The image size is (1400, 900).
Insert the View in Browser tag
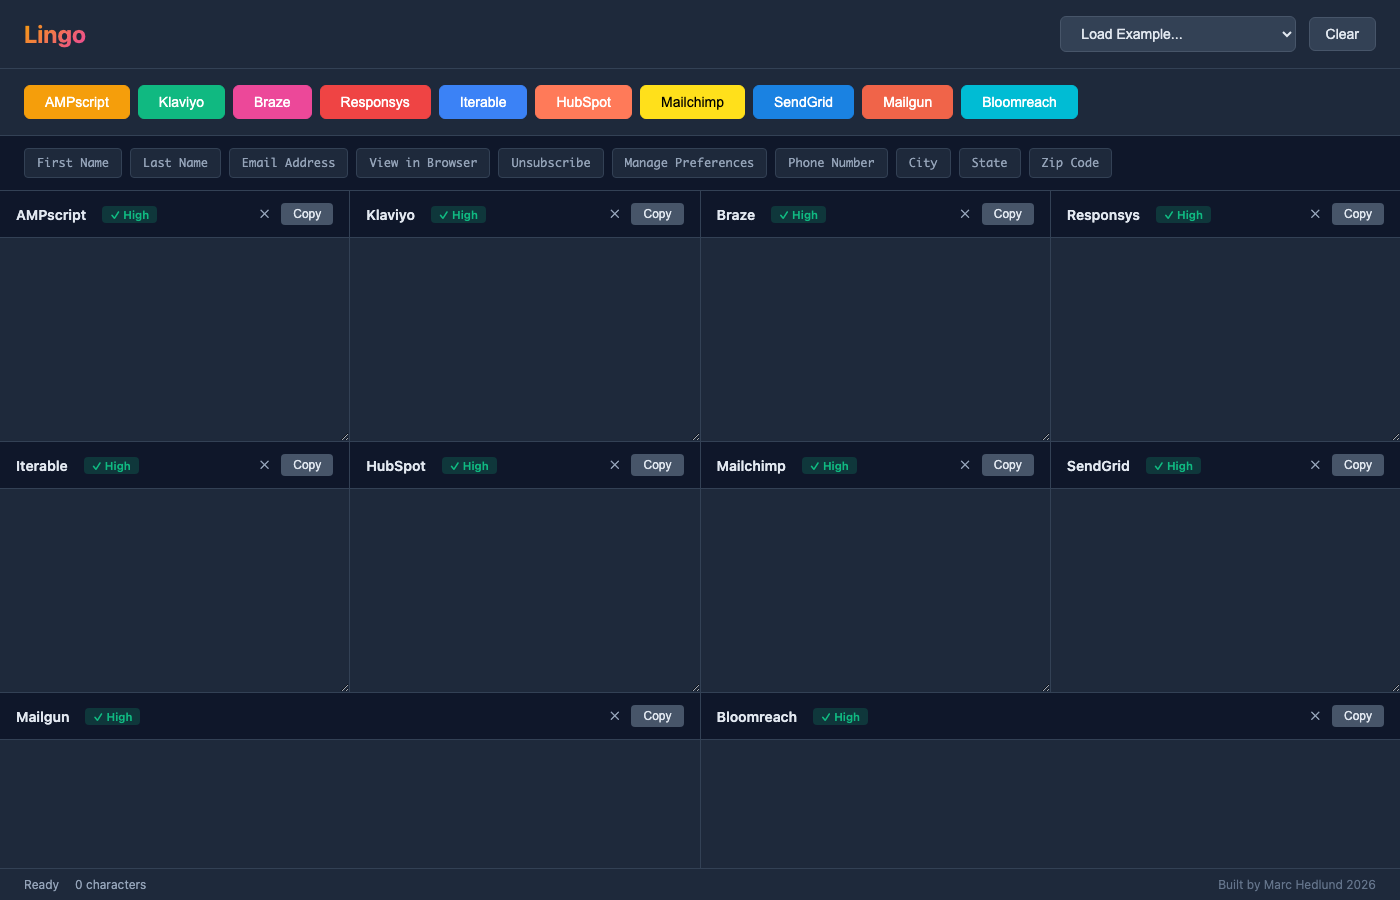click(x=423, y=163)
